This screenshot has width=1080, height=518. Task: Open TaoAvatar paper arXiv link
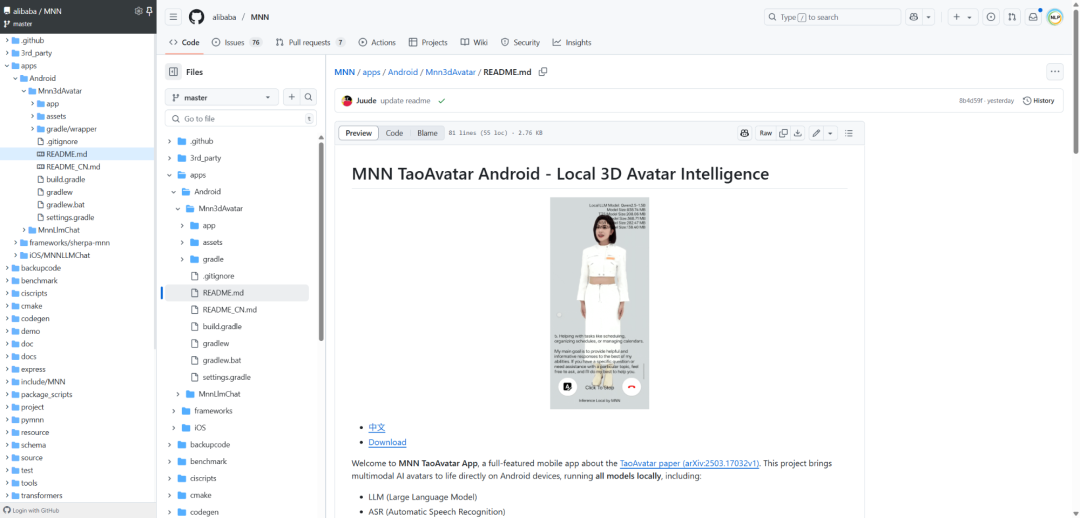click(x=689, y=464)
